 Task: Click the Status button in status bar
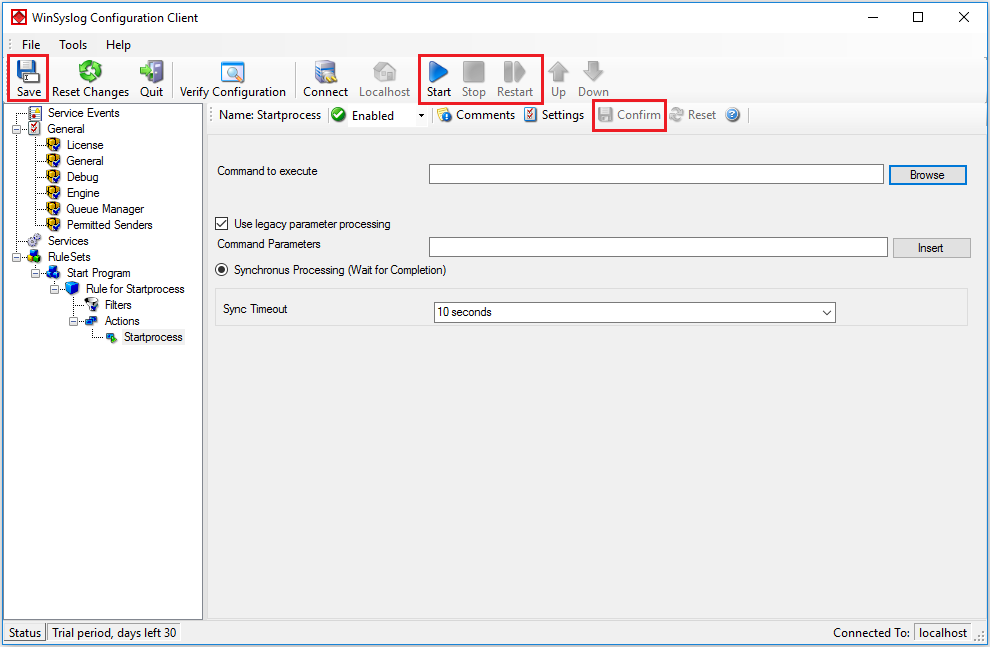pos(25,632)
